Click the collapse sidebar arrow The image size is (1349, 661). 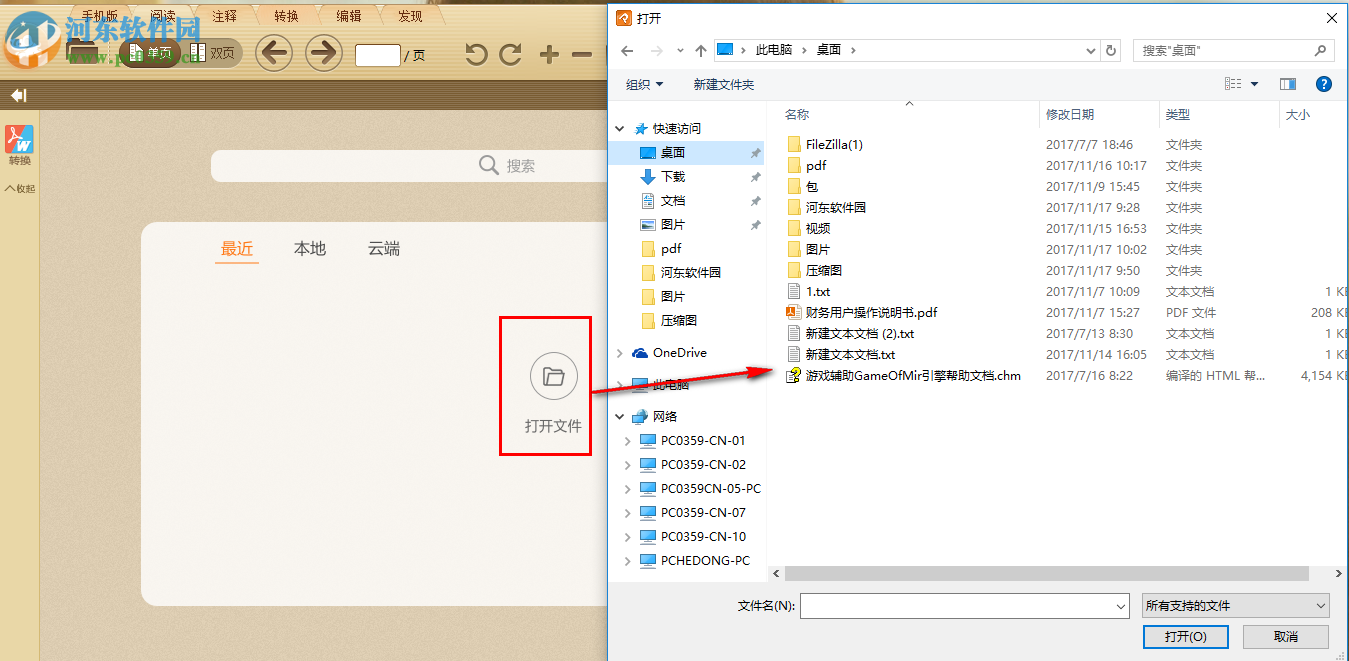coord(16,95)
